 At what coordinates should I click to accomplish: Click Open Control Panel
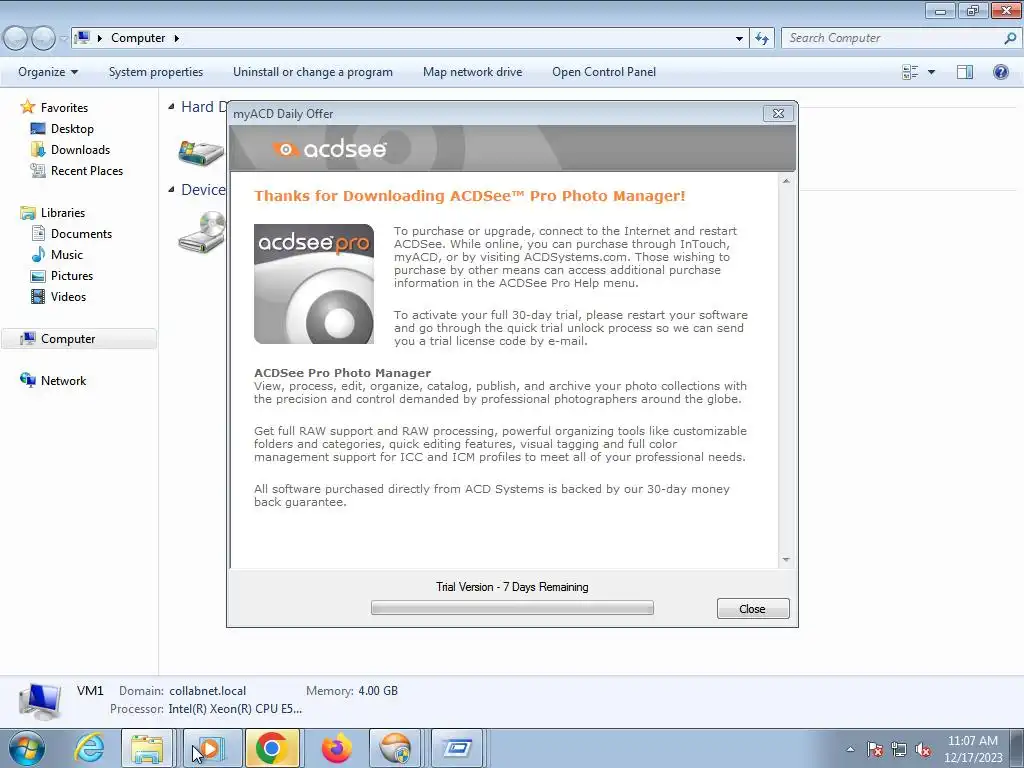coord(604,72)
